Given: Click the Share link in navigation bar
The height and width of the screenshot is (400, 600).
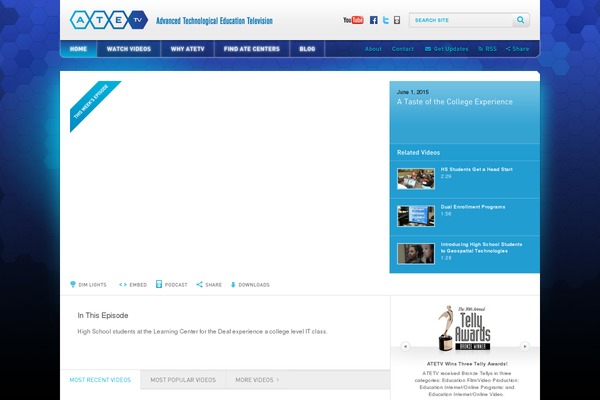Looking at the screenshot, I should [x=517, y=49].
